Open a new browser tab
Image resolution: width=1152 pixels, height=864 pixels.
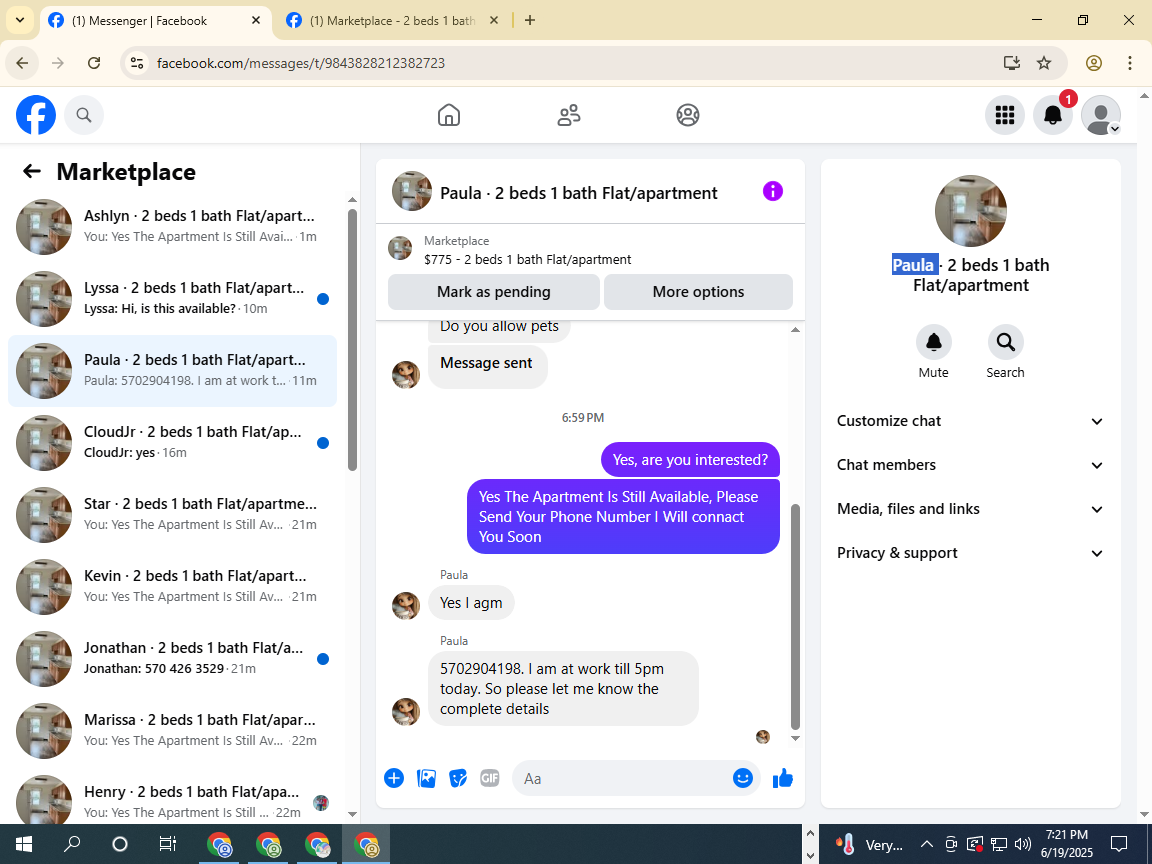click(530, 21)
